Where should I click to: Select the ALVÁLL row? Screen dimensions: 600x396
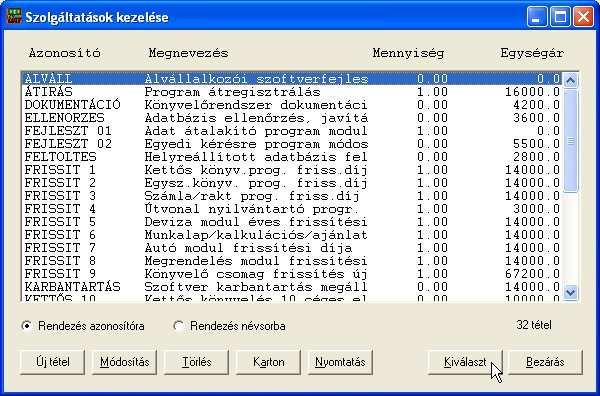292,79
